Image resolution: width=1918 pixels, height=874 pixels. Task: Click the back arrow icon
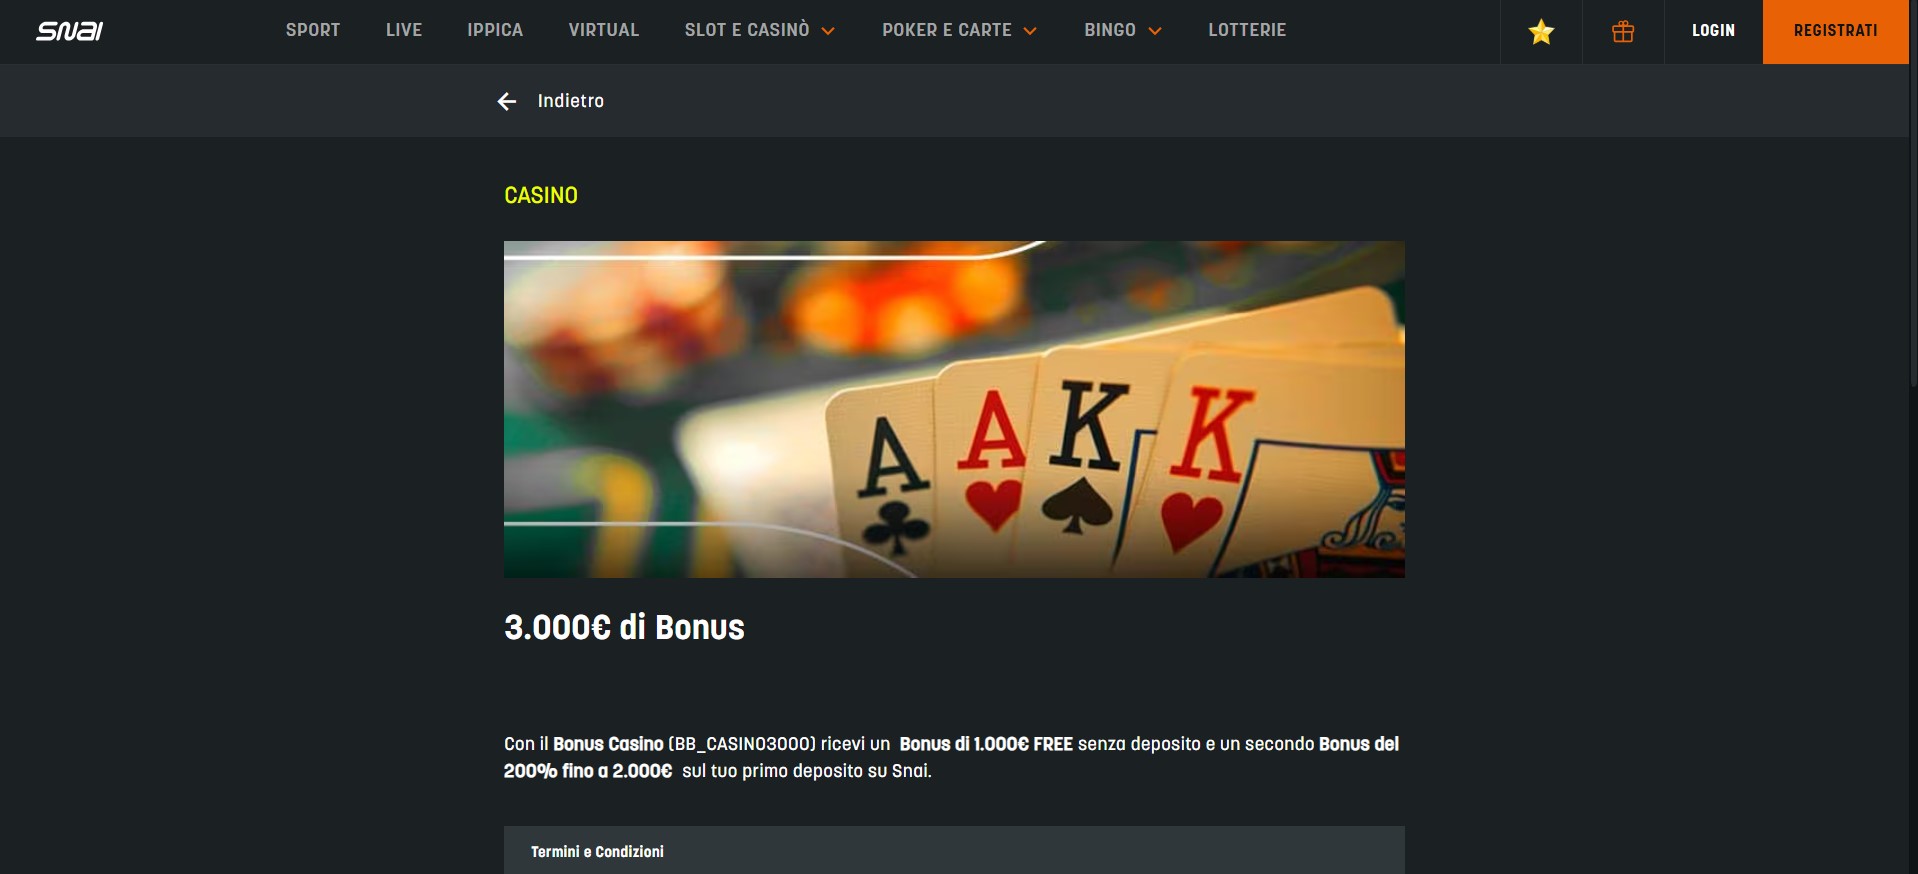[x=507, y=101]
